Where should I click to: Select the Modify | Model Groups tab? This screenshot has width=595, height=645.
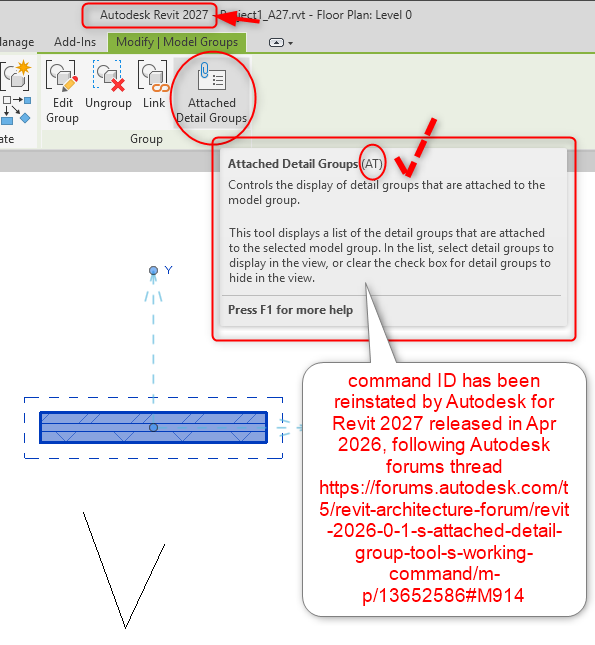(x=177, y=42)
